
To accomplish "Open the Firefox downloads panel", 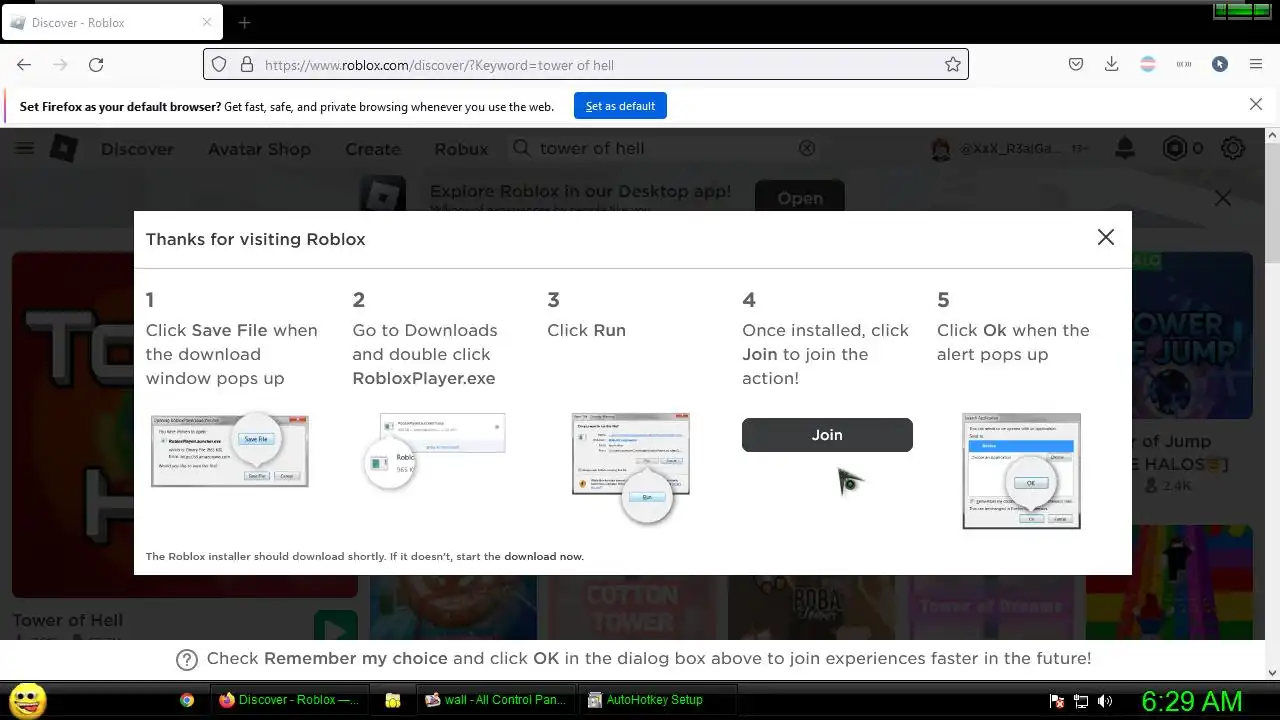I will pos(1111,64).
